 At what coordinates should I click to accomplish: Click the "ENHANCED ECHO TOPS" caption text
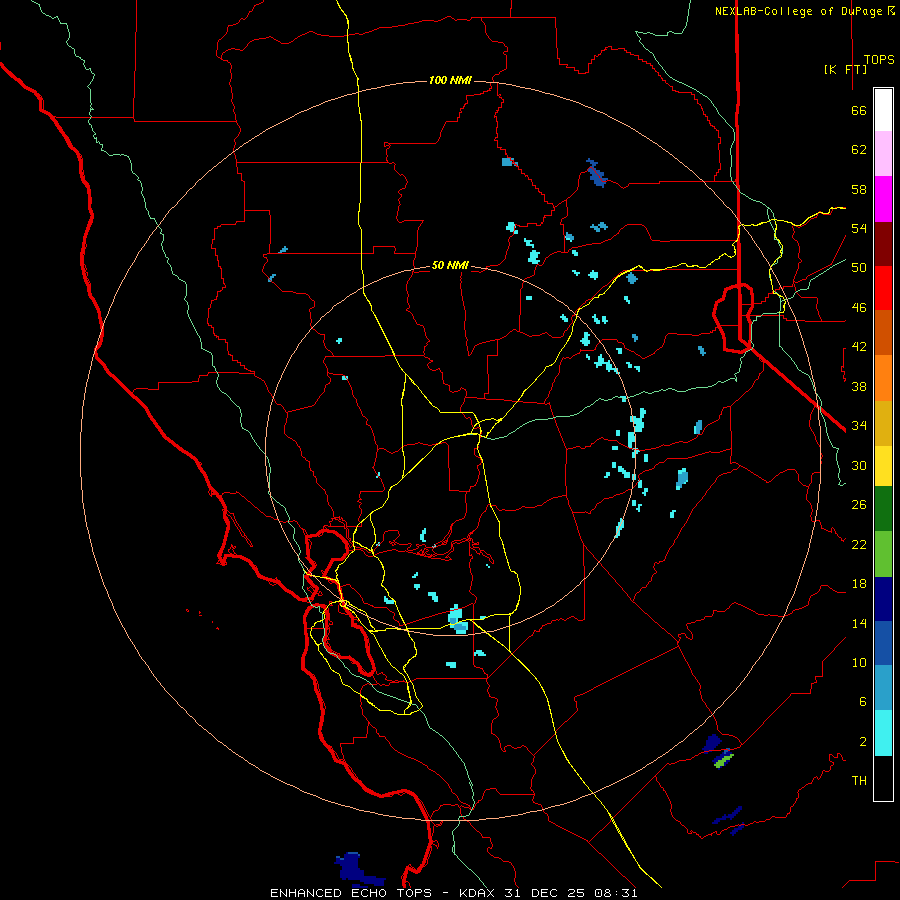[351, 893]
